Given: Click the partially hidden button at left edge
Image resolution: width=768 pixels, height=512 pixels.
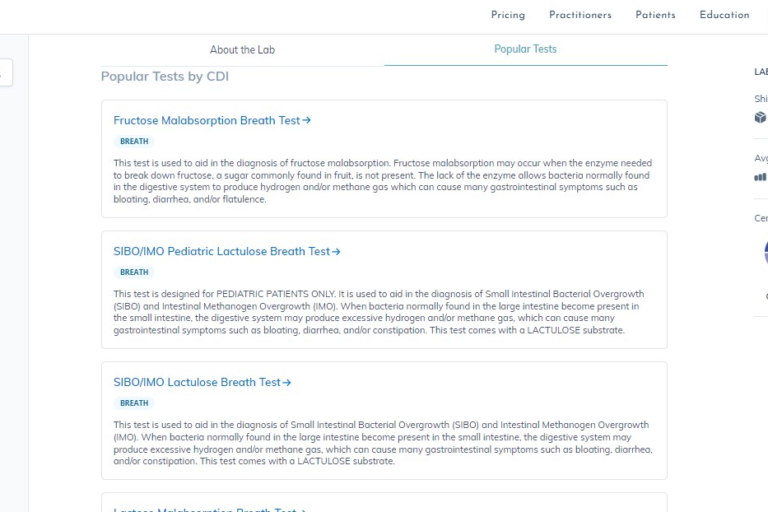Looking at the screenshot, I should pyautogui.click(x=5, y=72).
